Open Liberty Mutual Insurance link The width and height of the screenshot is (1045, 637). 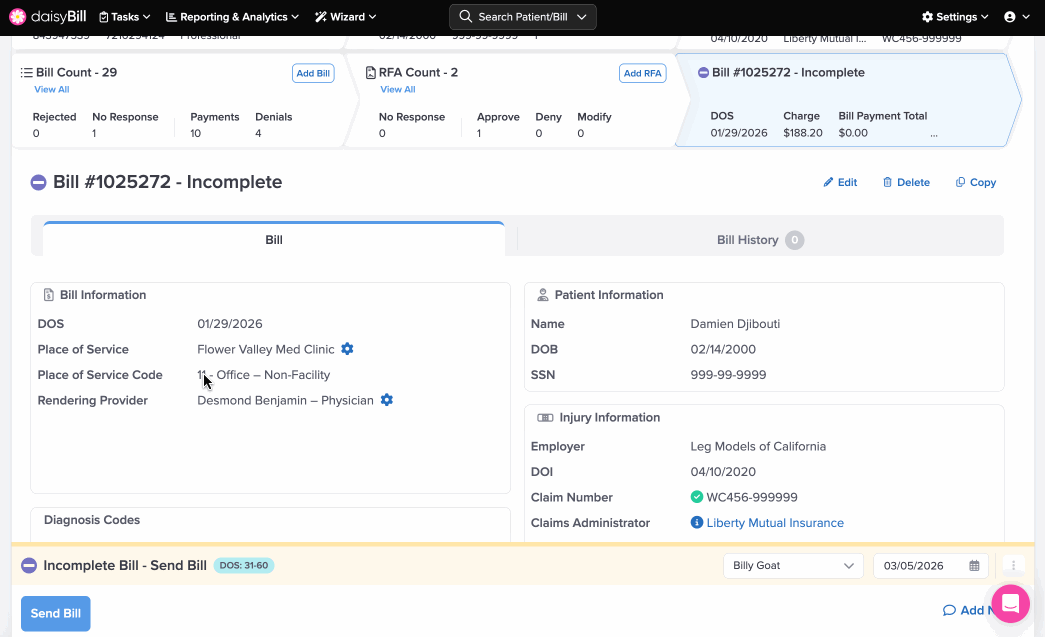[x=775, y=523]
